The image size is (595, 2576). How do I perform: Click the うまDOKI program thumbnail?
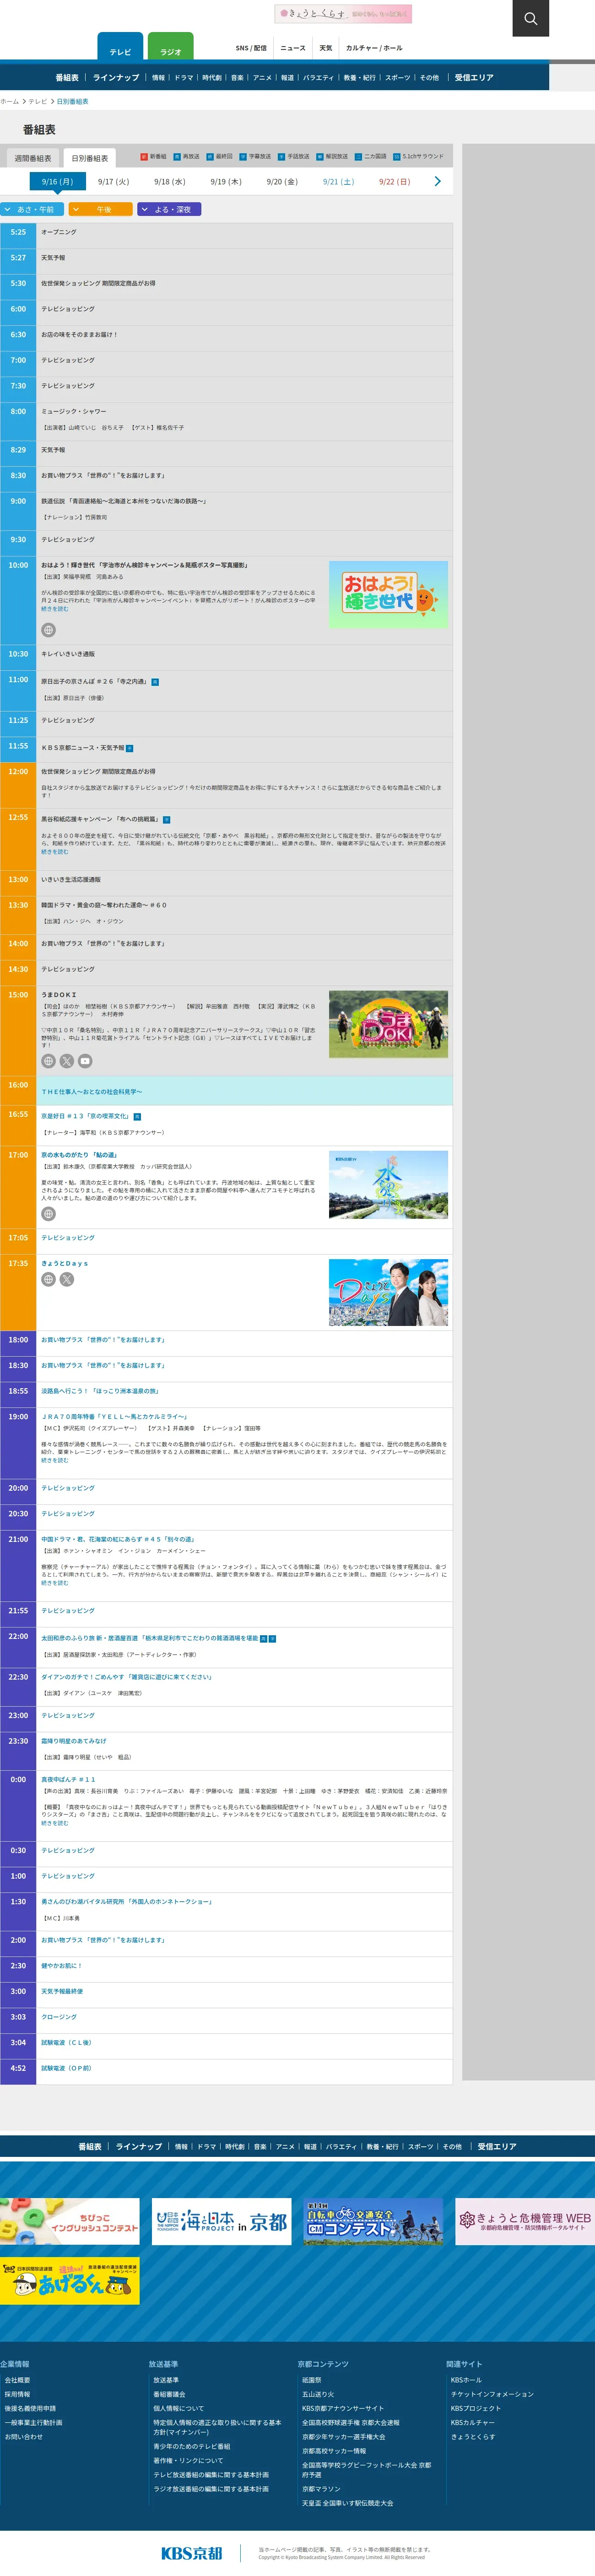[388, 1024]
